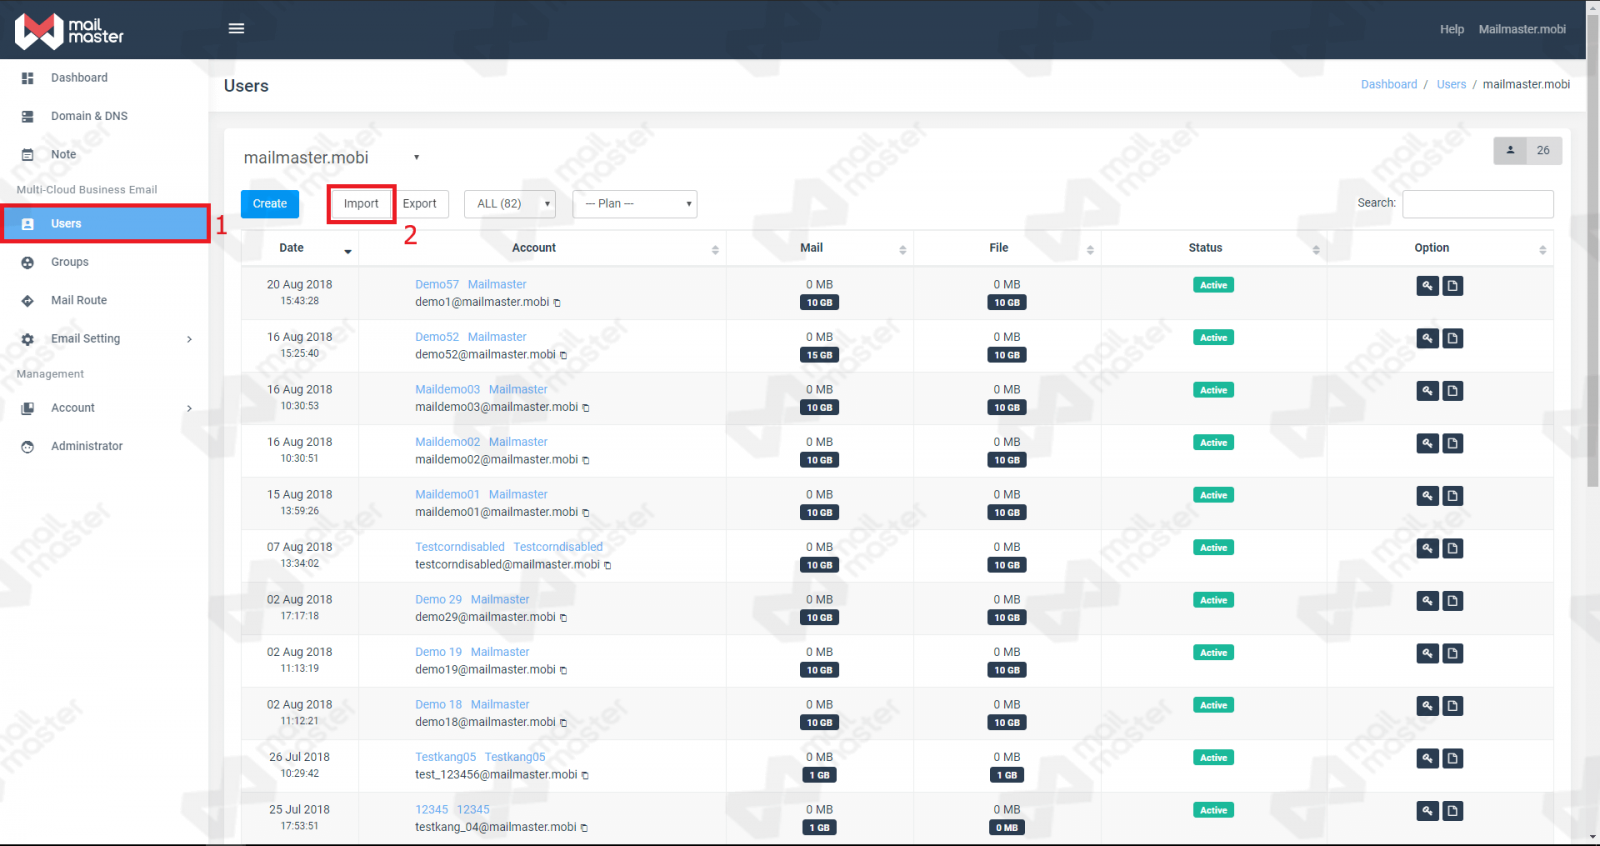Click the Email Setting gear icon

coord(28,339)
